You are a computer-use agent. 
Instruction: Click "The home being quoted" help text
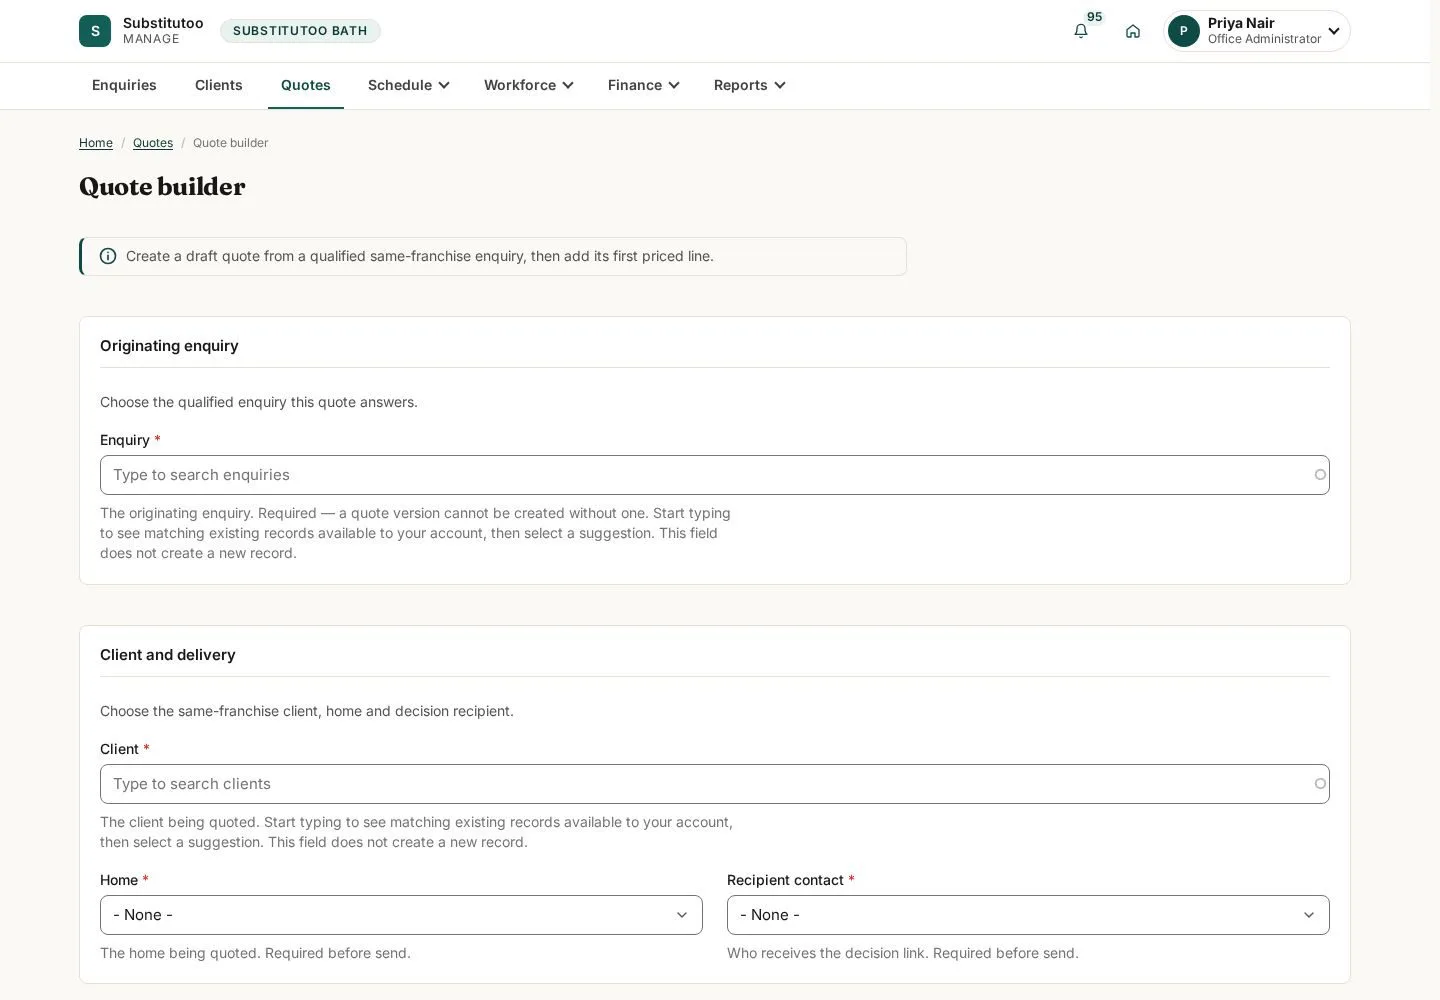point(255,953)
